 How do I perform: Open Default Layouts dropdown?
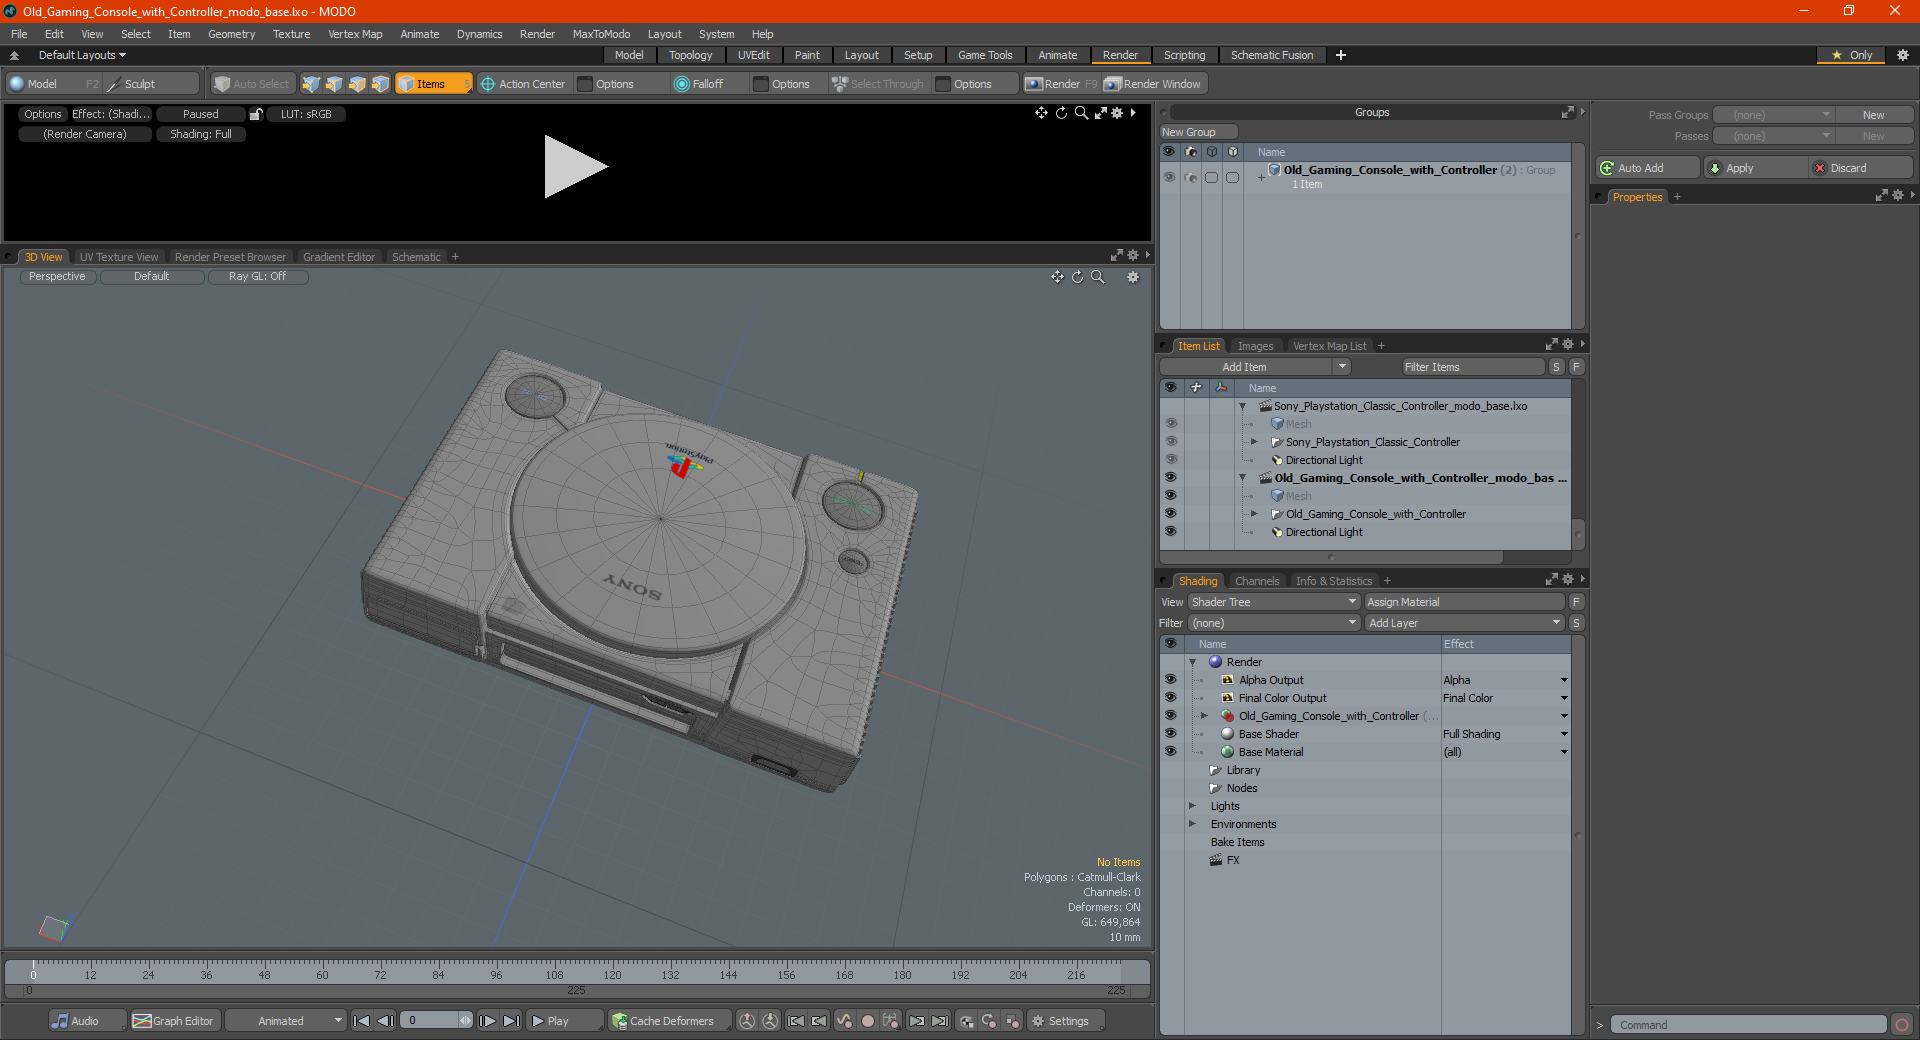[82, 55]
